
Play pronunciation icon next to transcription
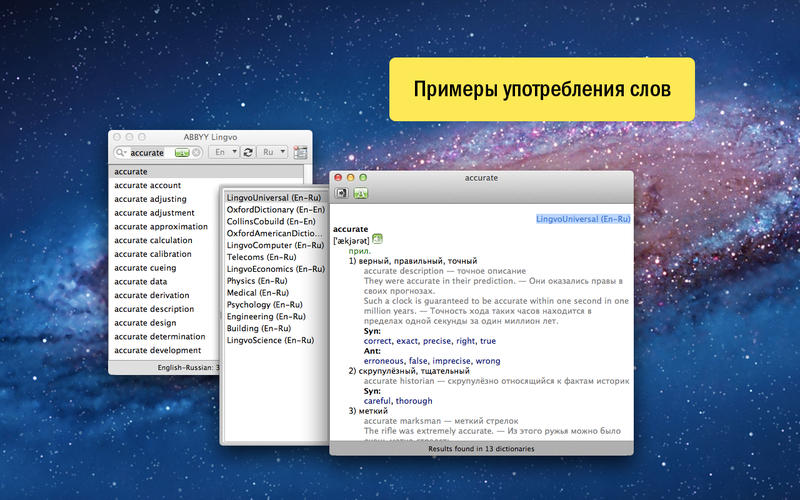point(377,238)
